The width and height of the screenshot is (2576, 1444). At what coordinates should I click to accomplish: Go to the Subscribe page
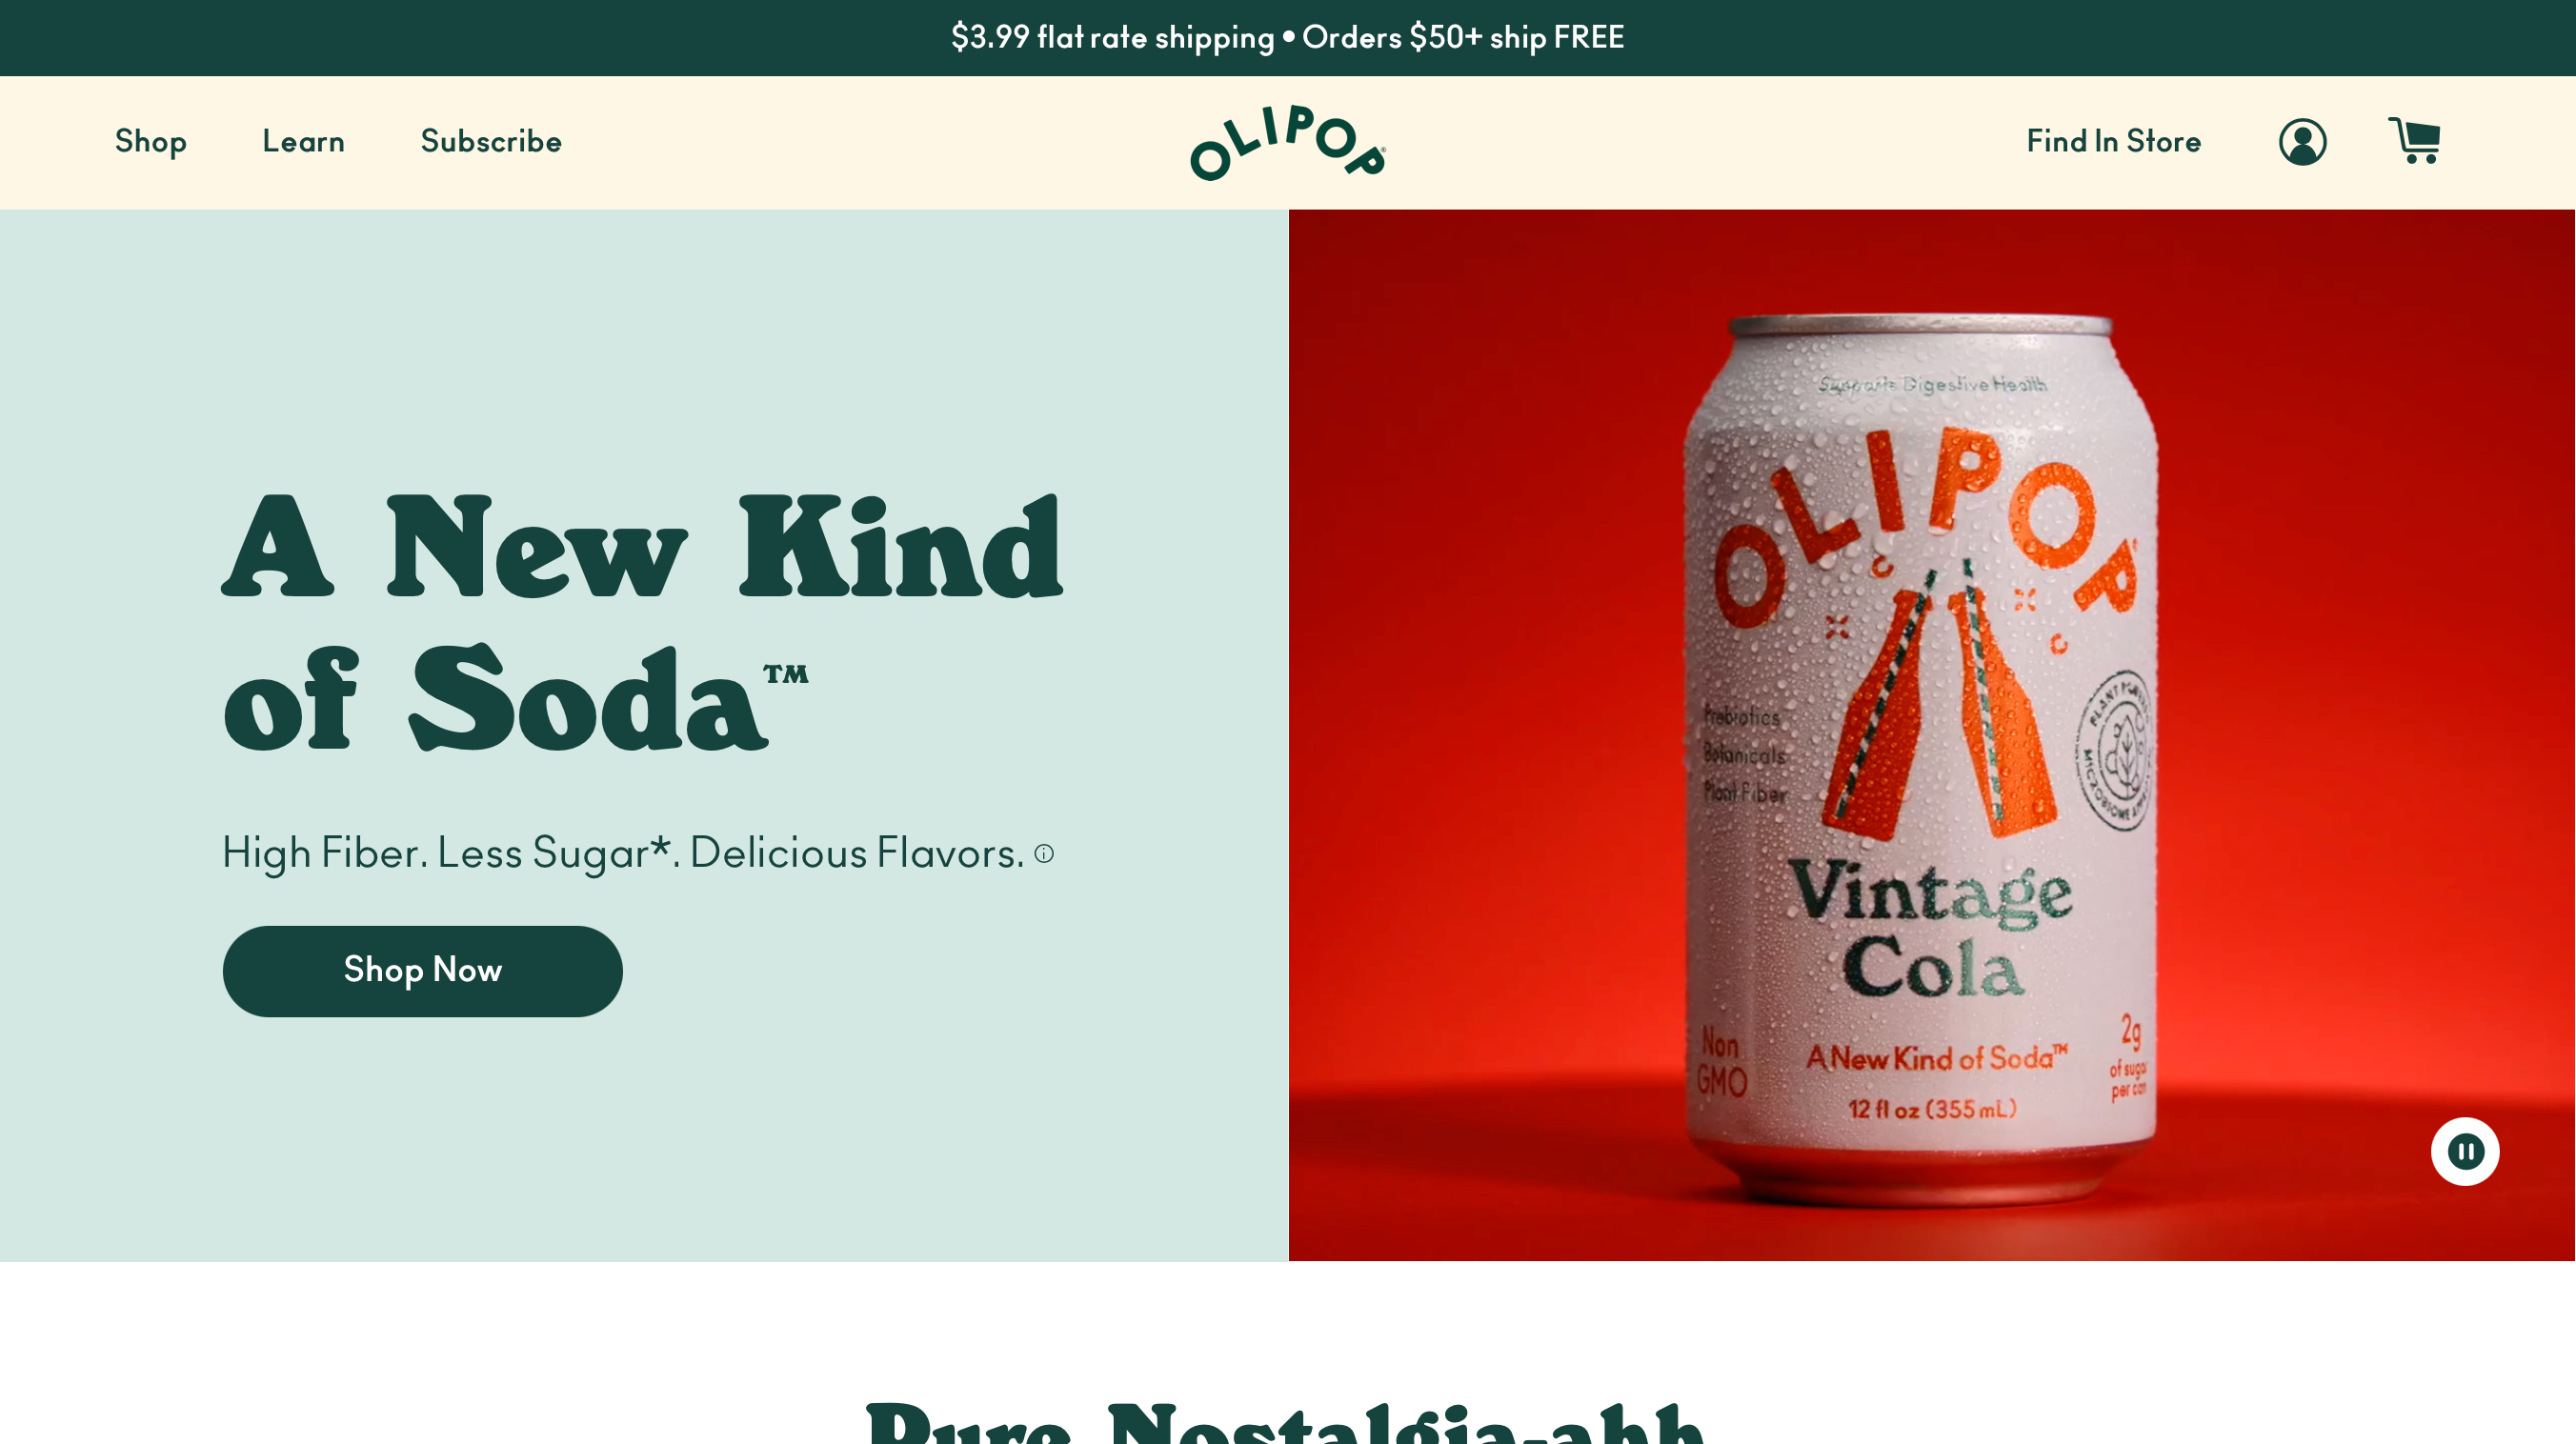coord(491,141)
